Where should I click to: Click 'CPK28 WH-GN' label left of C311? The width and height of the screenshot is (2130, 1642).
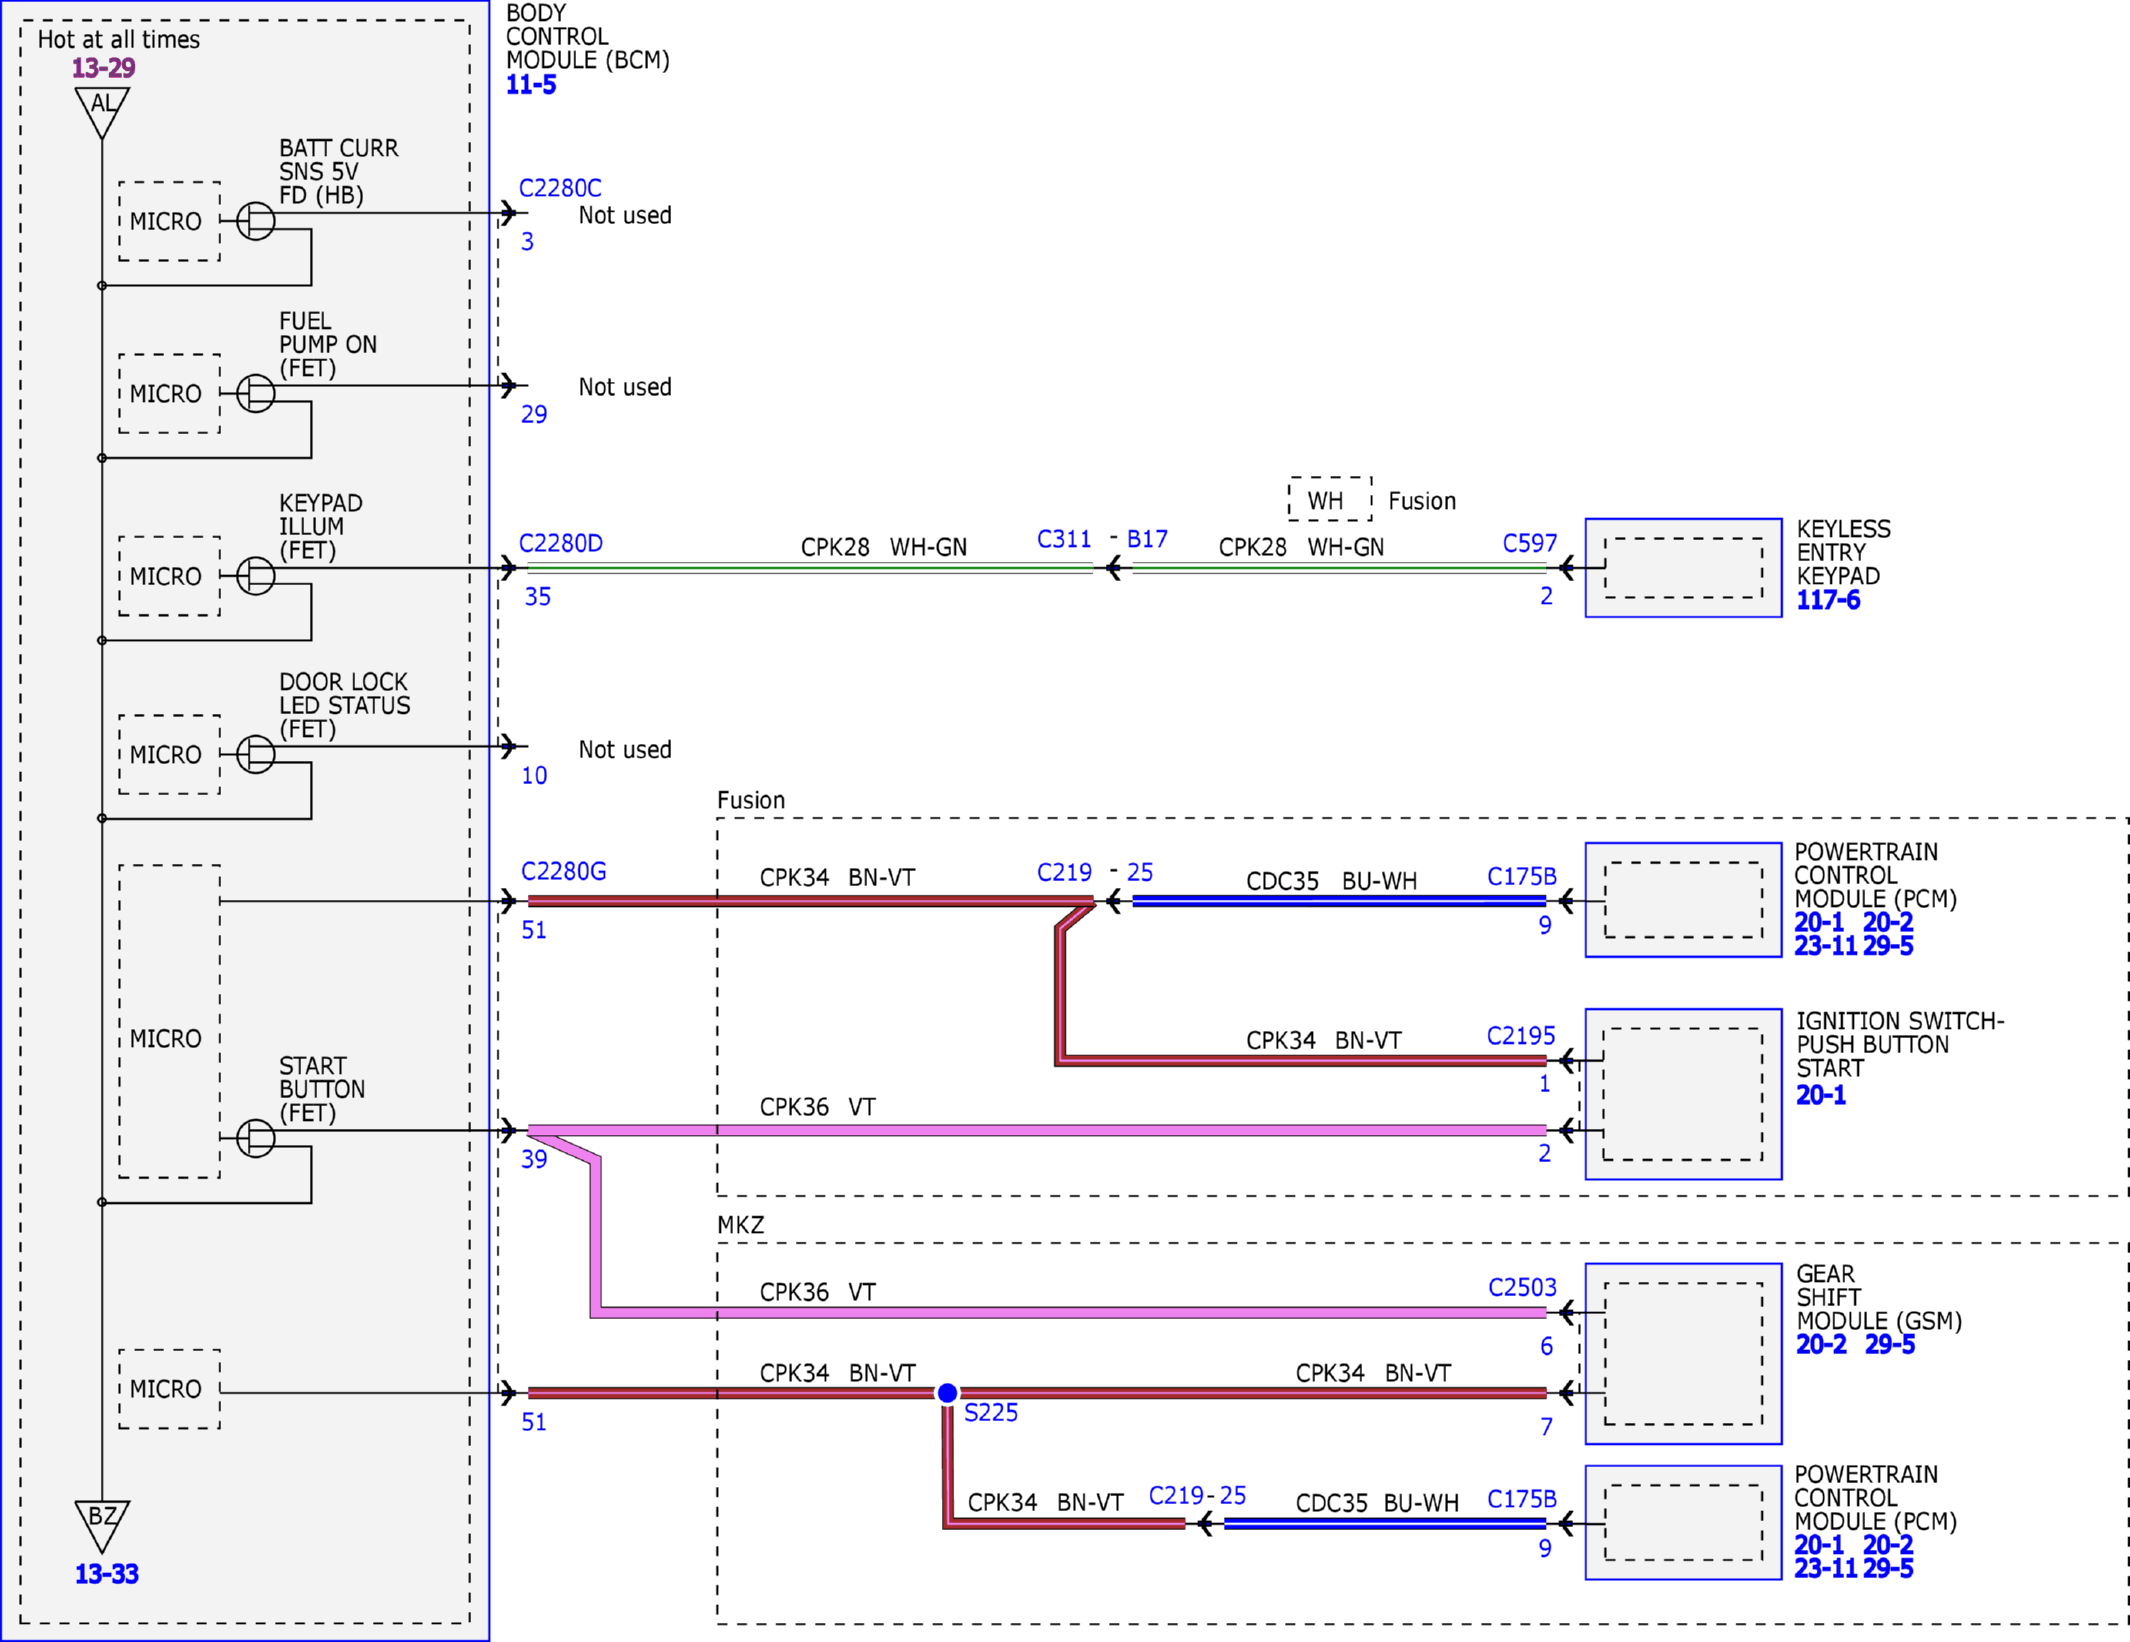[x=884, y=547]
